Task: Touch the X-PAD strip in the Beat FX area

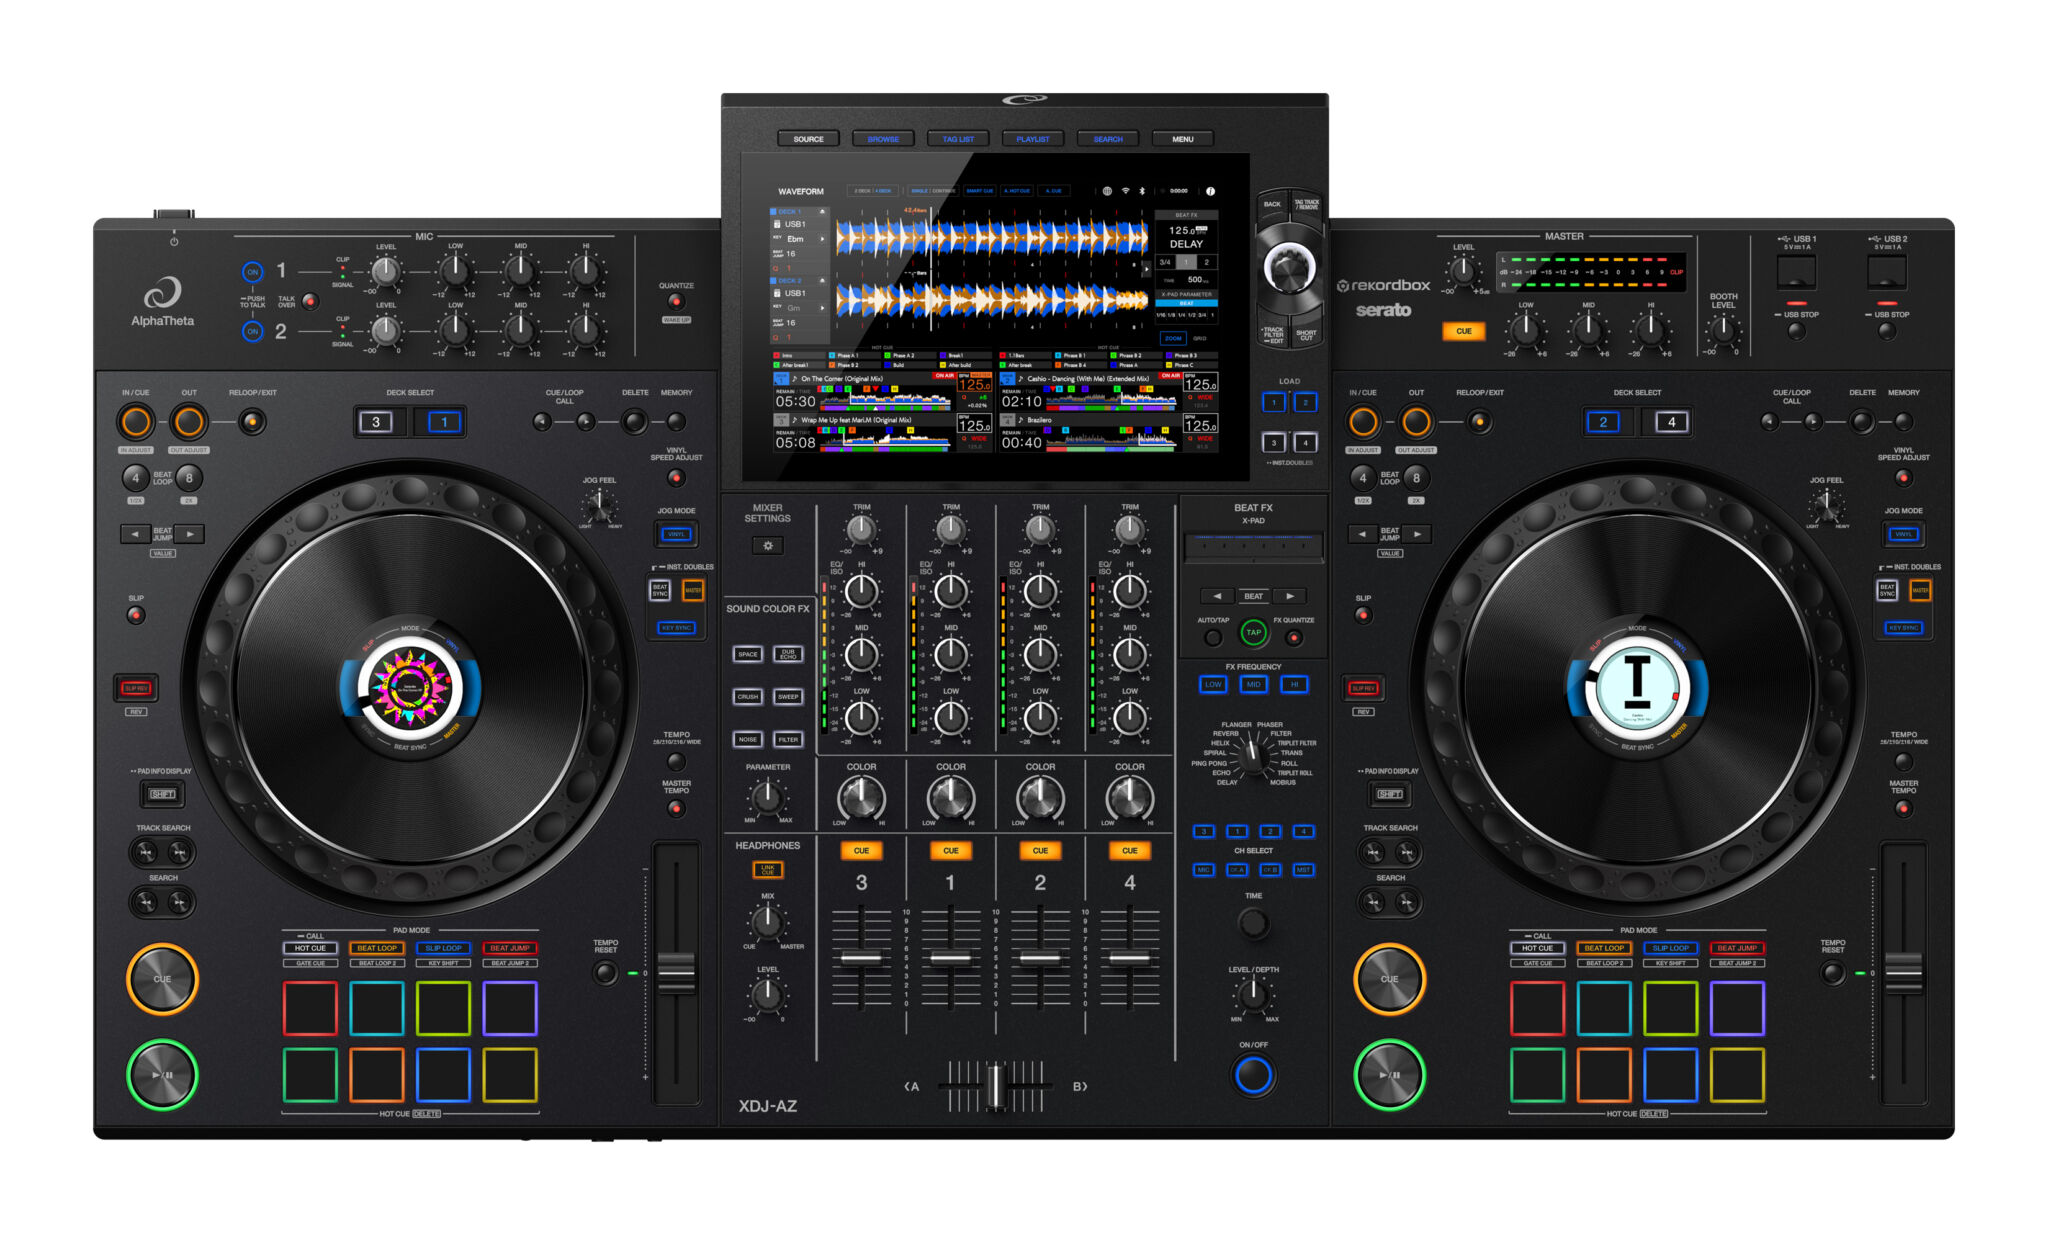Action: point(1253,545)
